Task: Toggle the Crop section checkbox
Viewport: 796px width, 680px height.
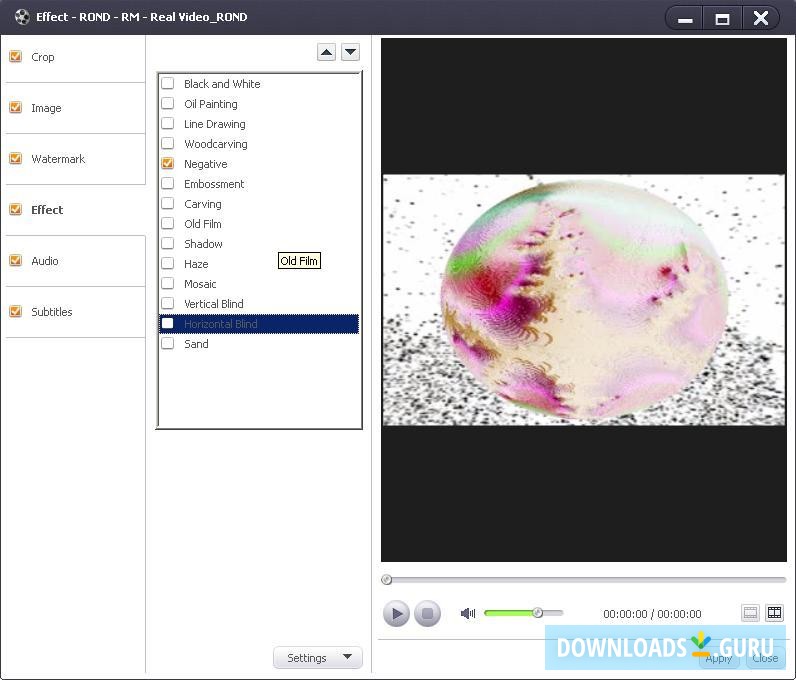Action: coord(15,57)
